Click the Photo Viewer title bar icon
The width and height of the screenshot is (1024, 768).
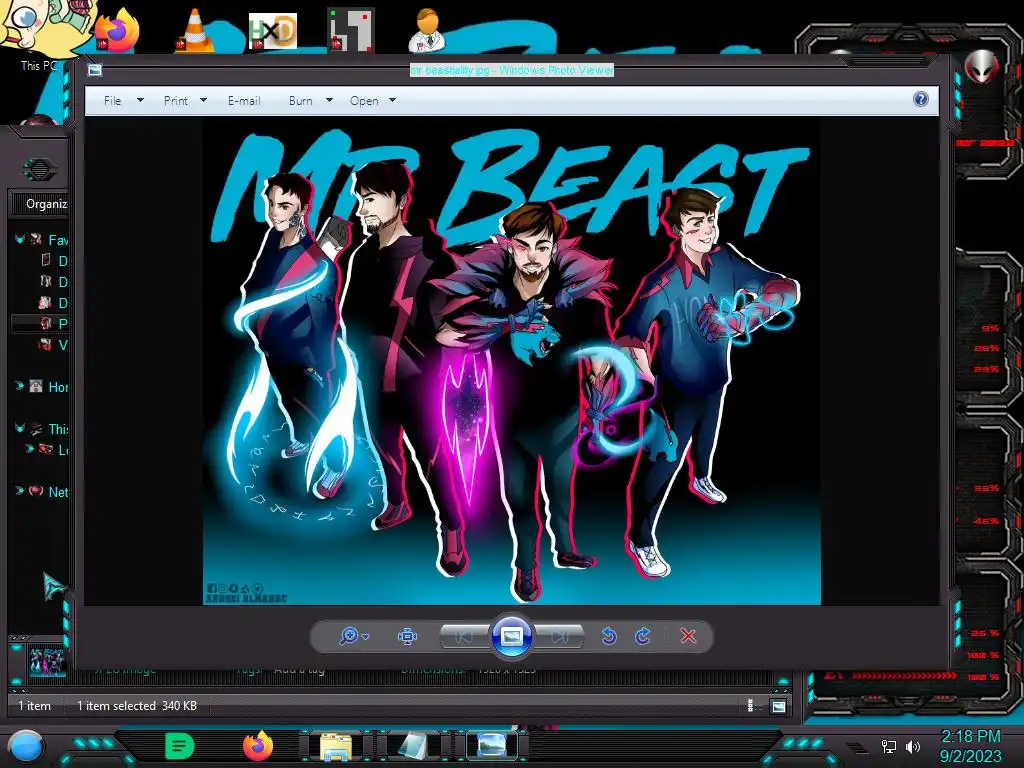point(95,70)
